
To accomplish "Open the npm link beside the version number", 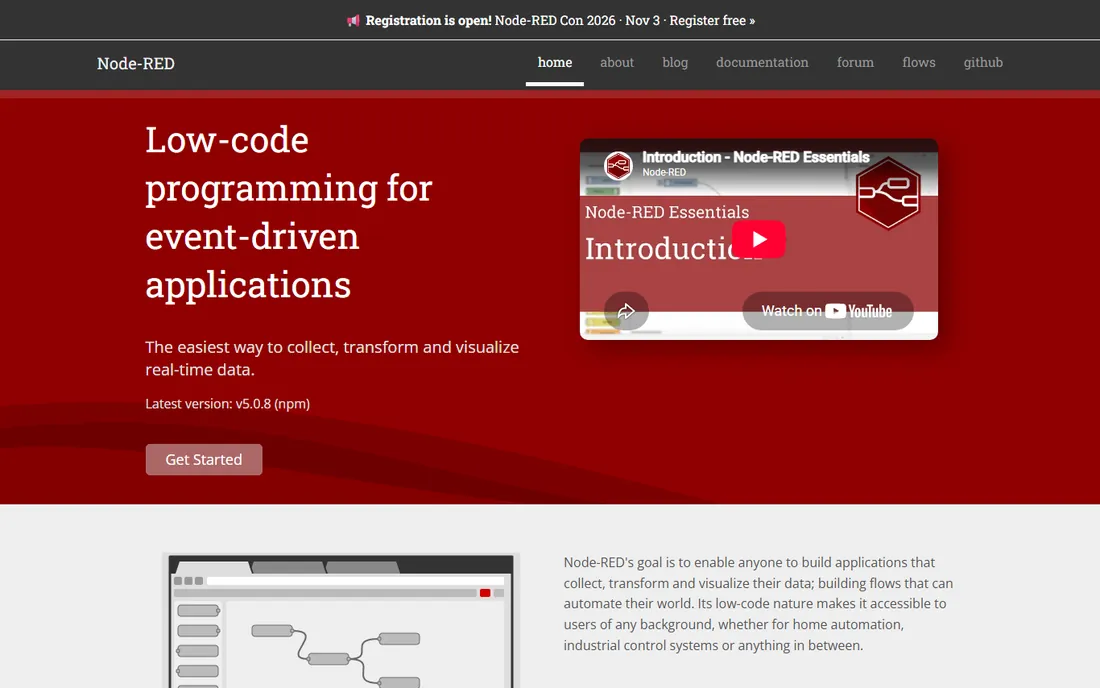I will [x=292, y=404].
